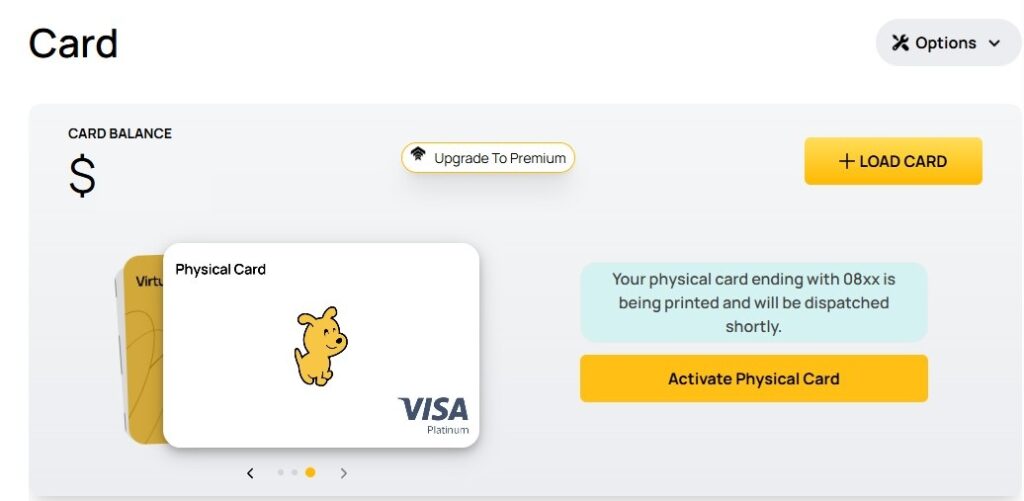The height and width of the screenshot is (501, 1024).
Task: Click the wrench tools icon beside Options
Action: (899, 43)
